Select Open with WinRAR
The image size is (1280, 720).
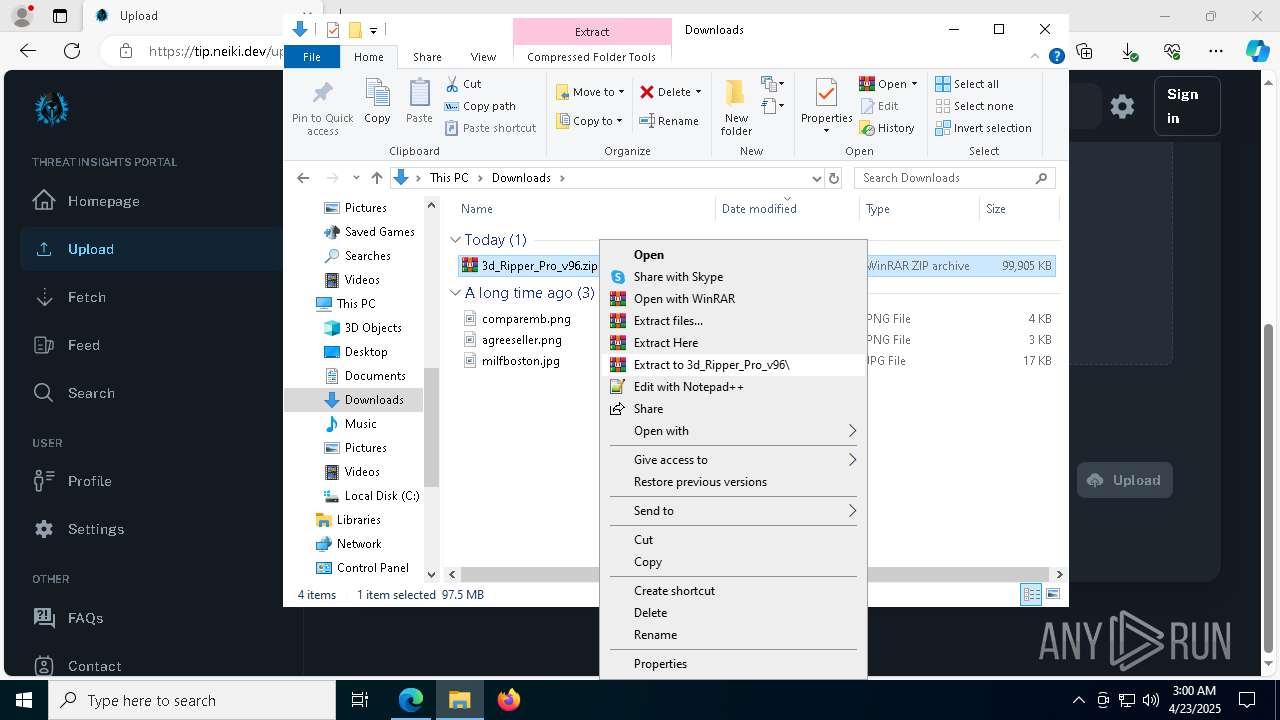pyautogui.click(x=733, y=299)
